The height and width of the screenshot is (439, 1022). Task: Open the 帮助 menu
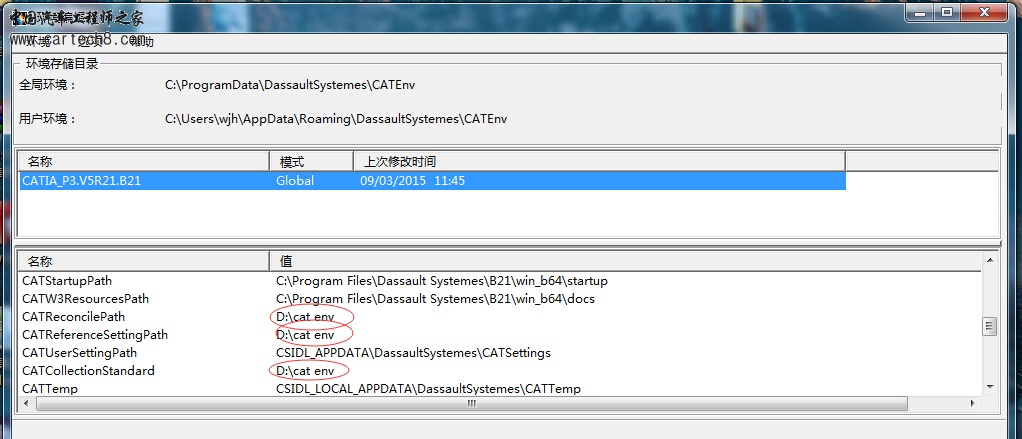coord(142,42)
